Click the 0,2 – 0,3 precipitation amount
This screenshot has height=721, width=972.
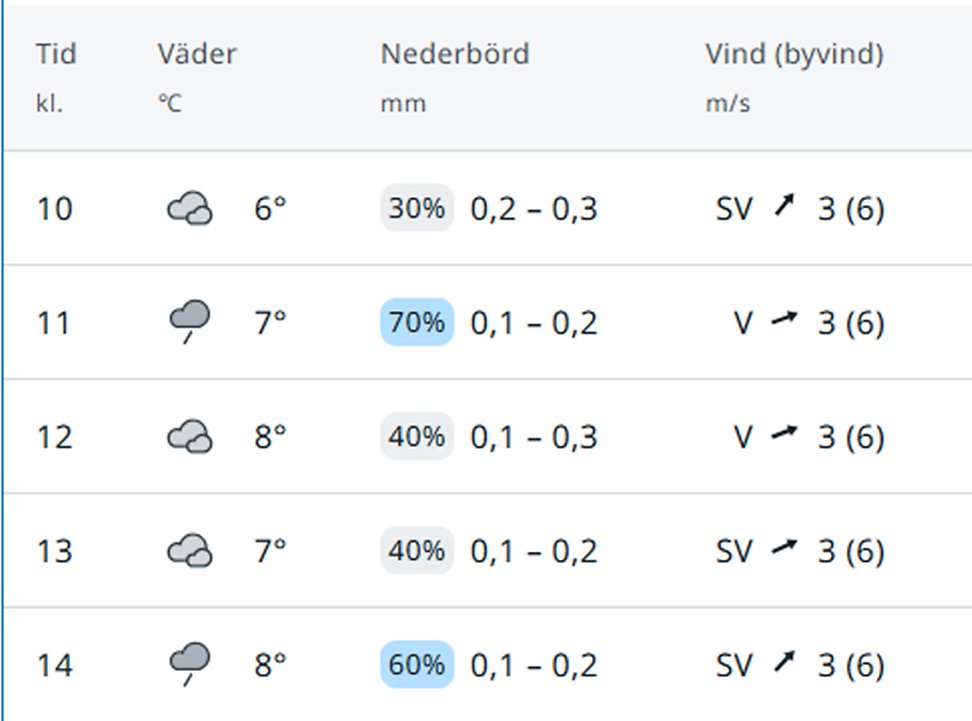tap(534, 209)
